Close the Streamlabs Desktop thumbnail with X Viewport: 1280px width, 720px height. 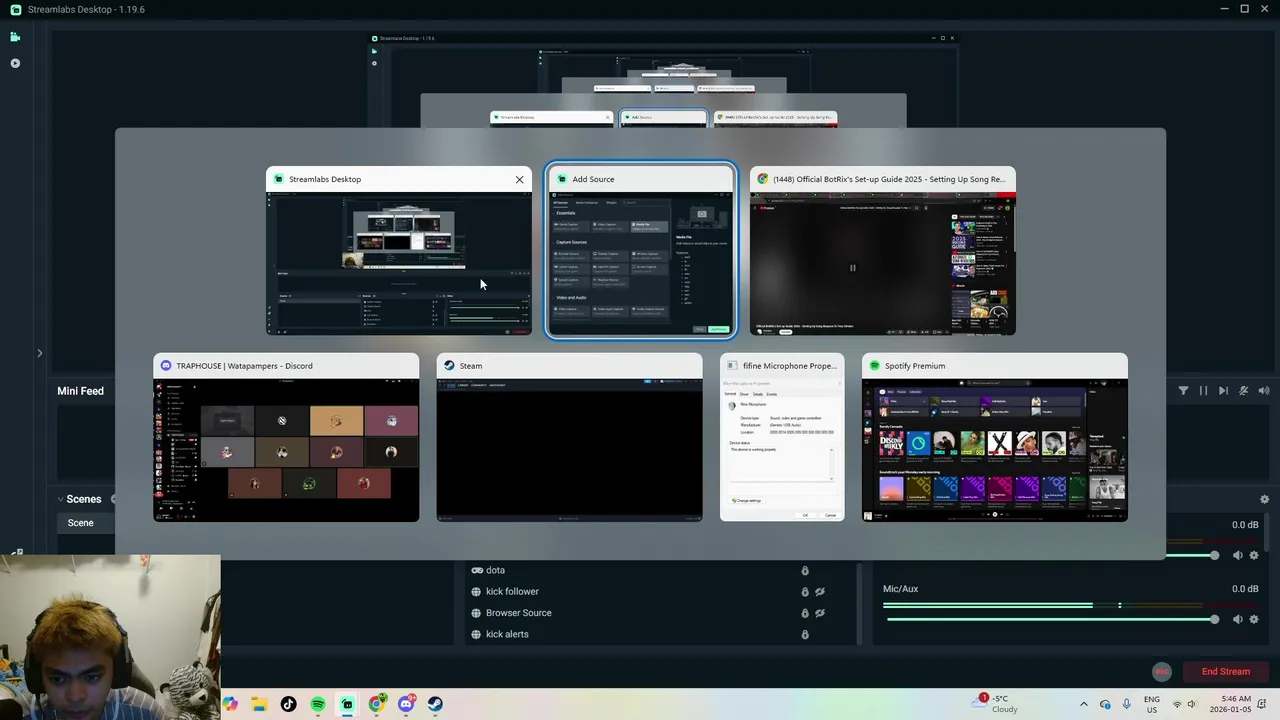coord(519,179)
